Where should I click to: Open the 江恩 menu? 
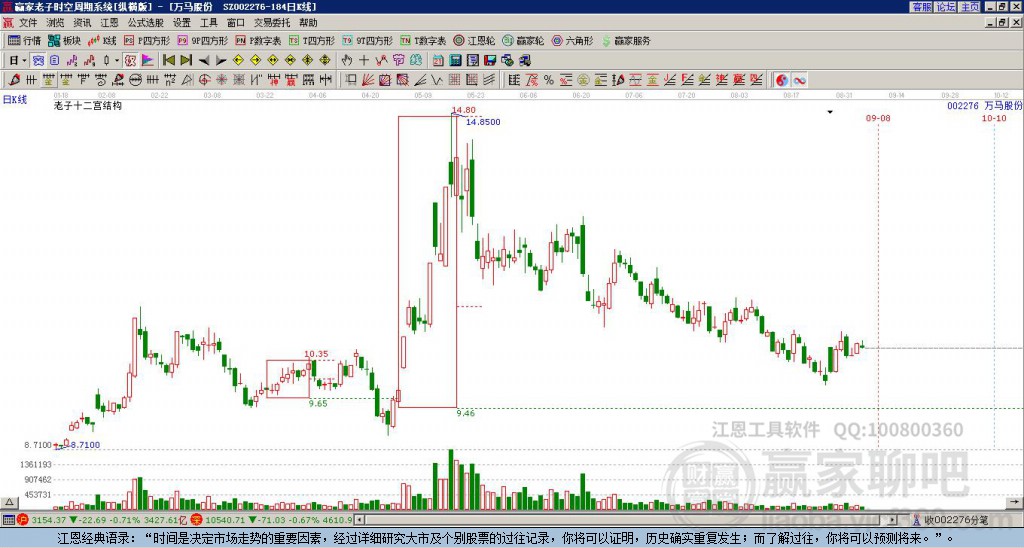109,23
